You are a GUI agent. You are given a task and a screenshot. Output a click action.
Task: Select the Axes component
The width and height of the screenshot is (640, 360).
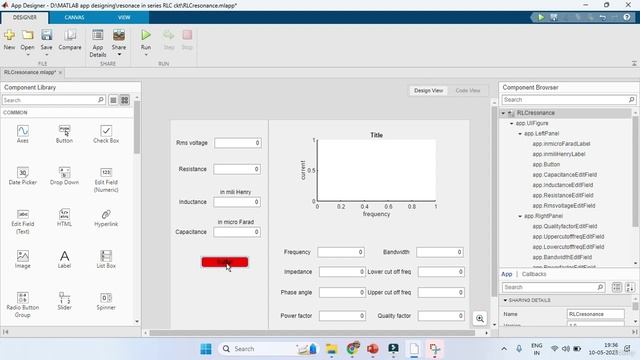(x=23, y=134)
